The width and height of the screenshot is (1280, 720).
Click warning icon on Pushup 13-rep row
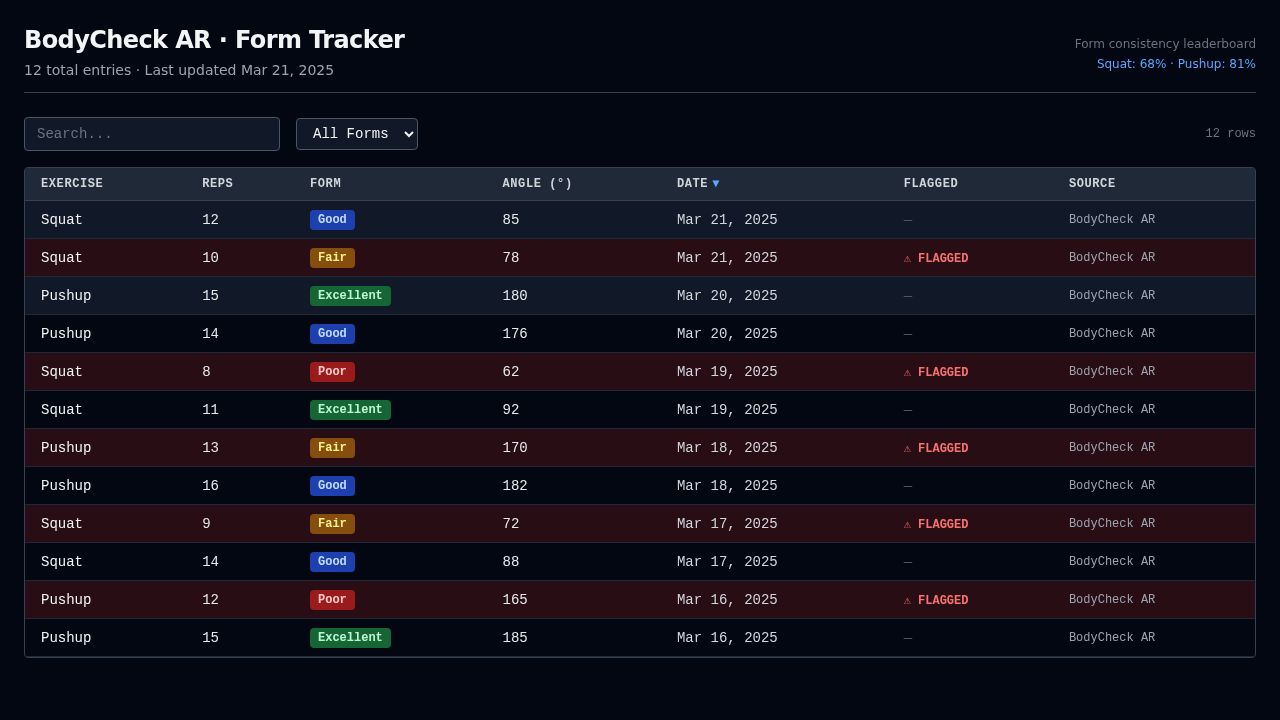908,448
